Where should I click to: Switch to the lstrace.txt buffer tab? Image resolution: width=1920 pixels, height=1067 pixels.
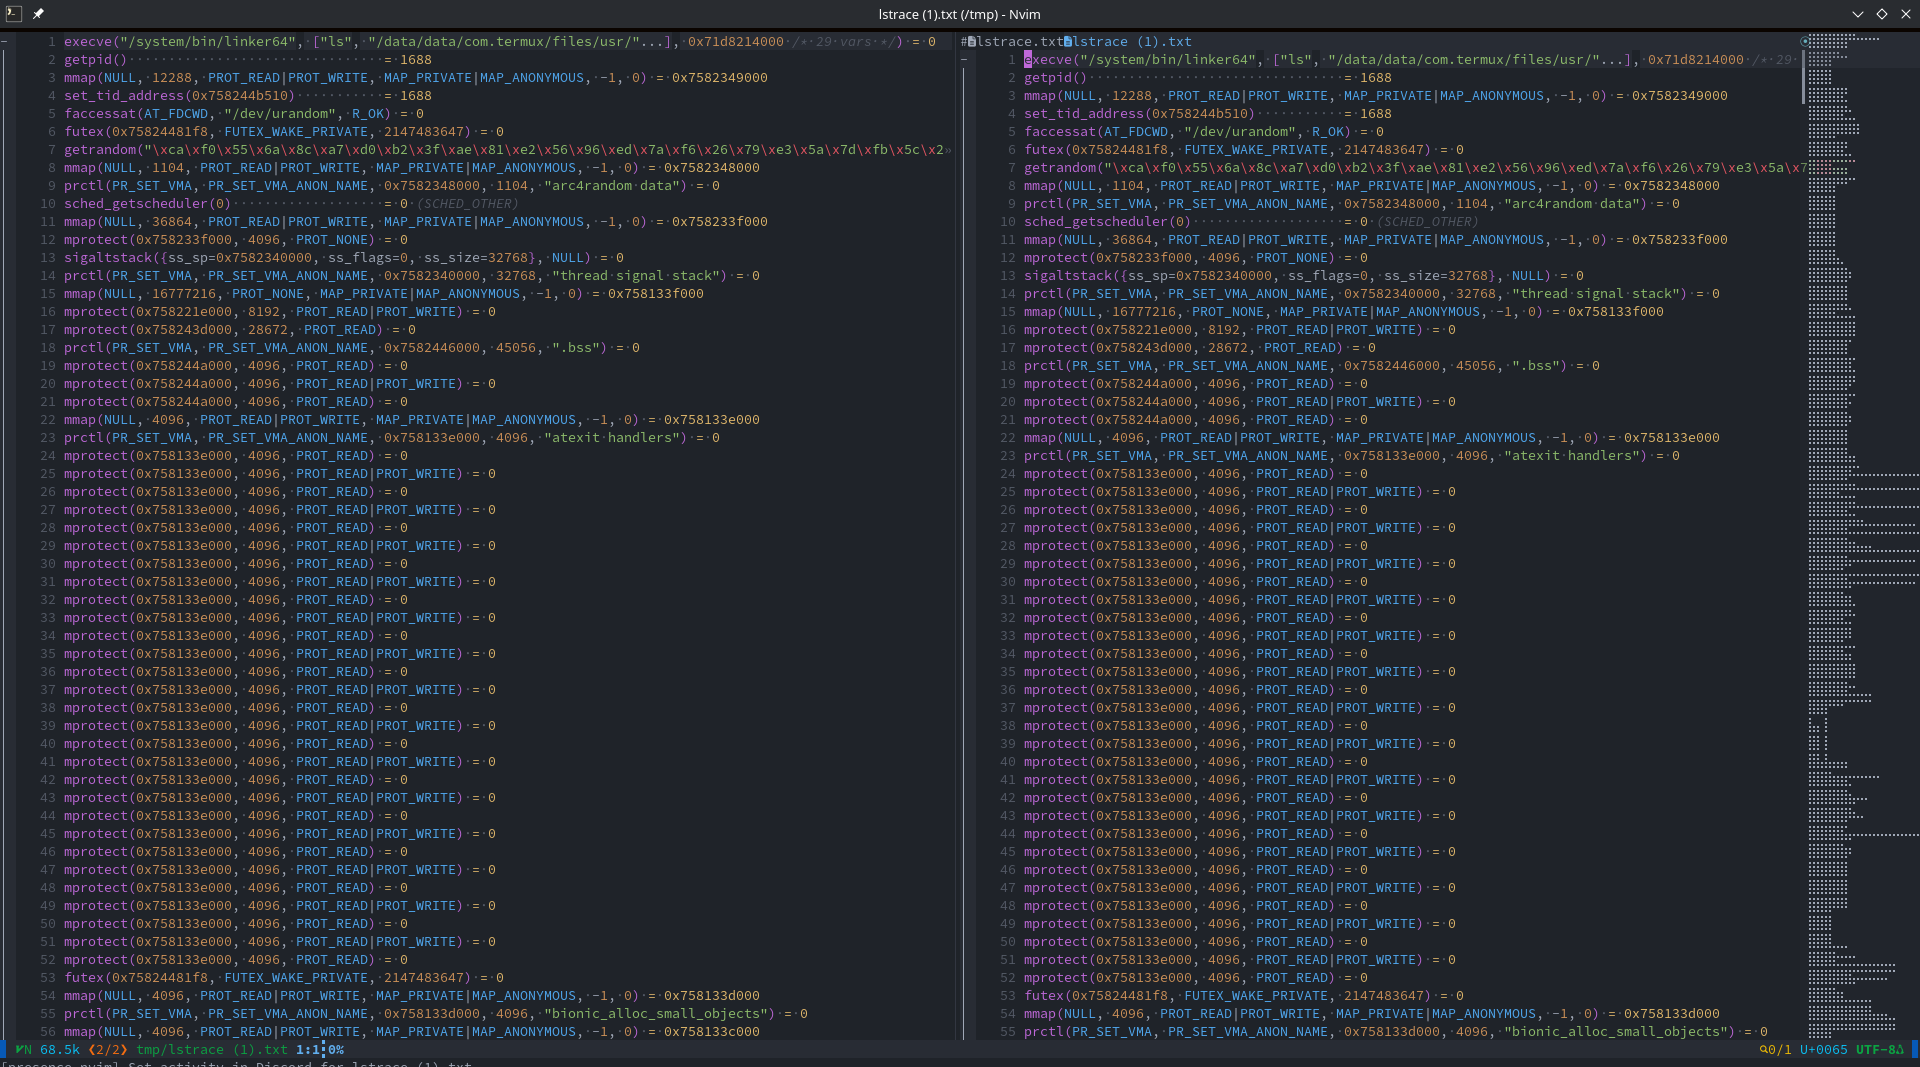point(1020,41)
